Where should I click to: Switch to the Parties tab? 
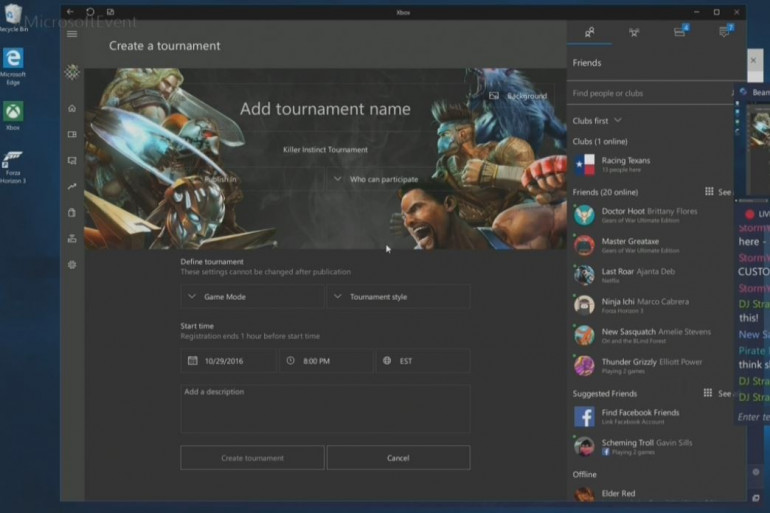[x=634, y=32]
